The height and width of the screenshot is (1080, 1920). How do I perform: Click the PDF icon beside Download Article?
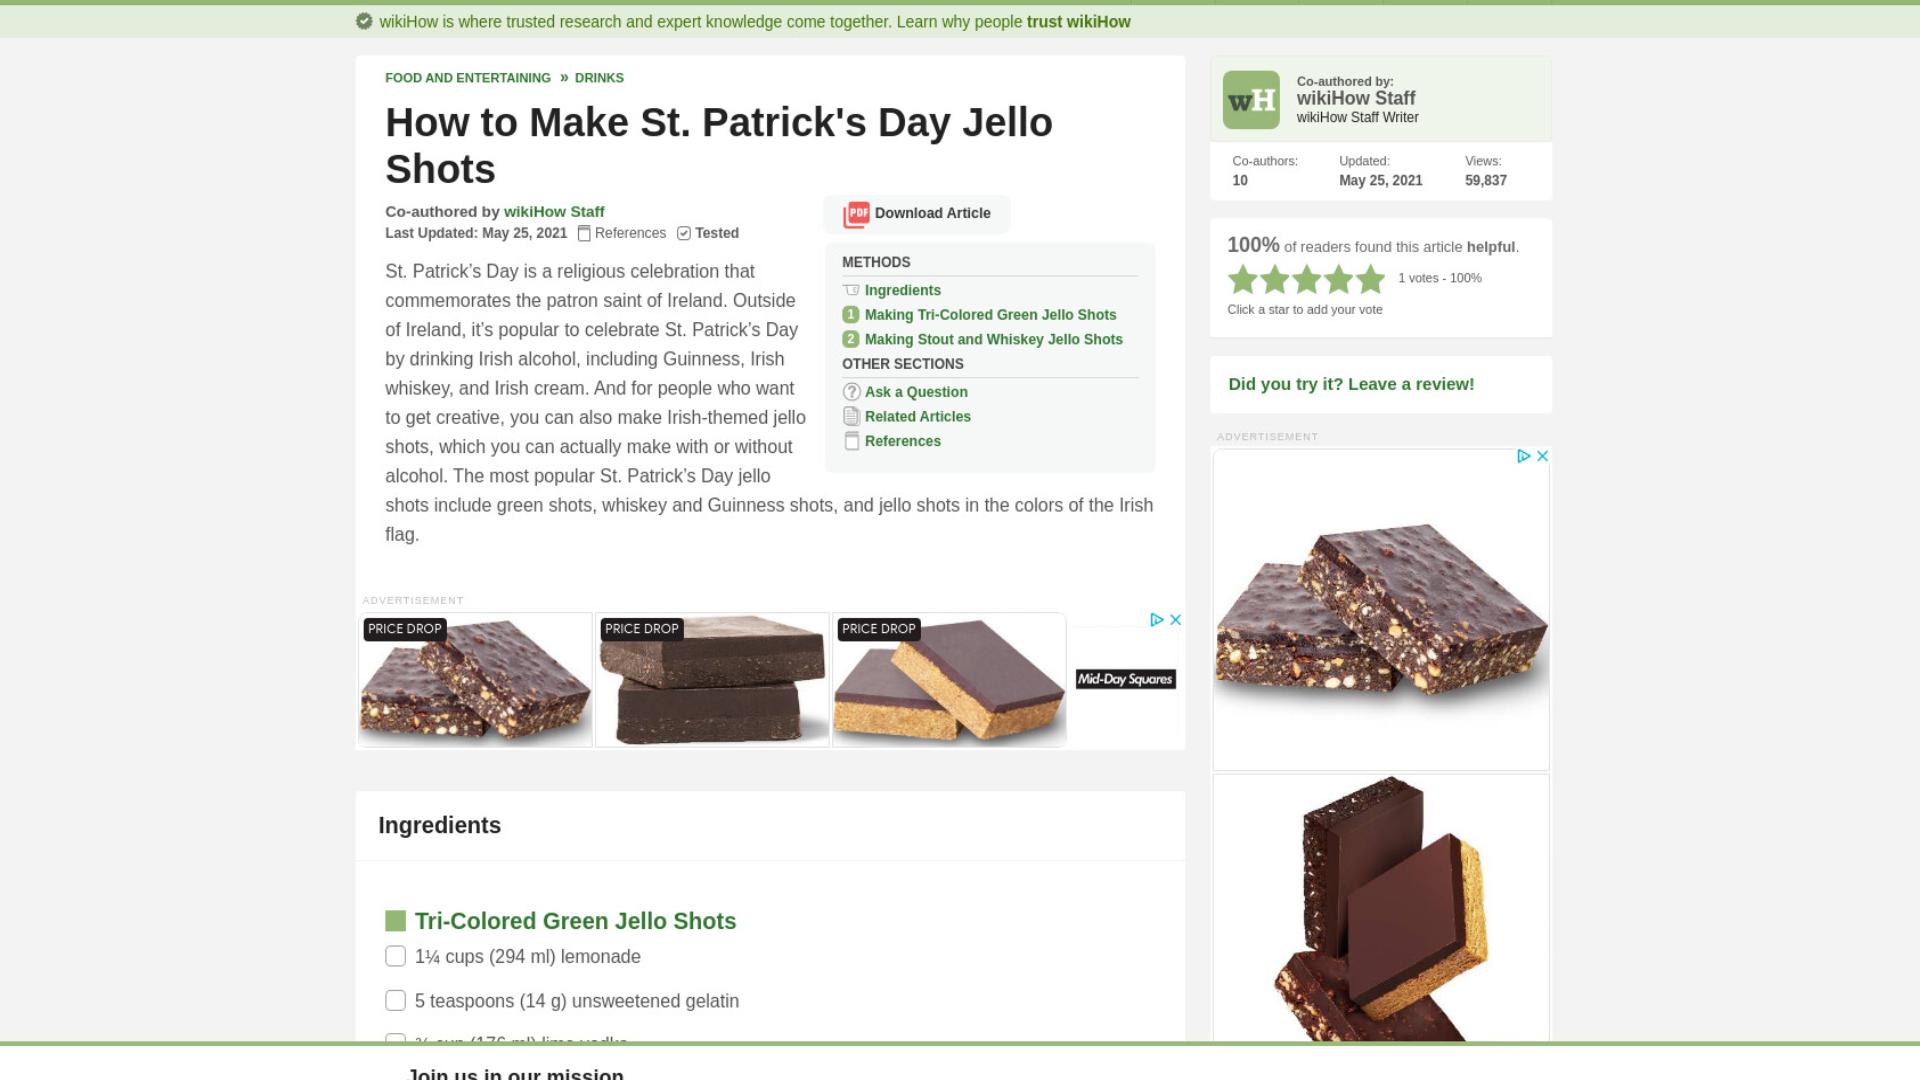click(x=856, y=214)
